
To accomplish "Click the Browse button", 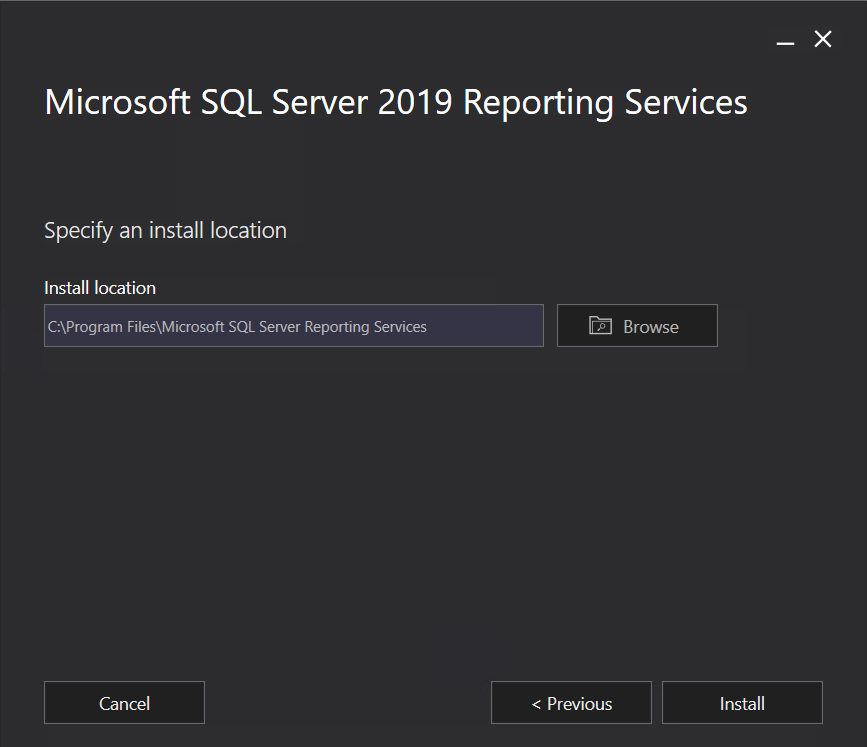I will coord(637,326).
